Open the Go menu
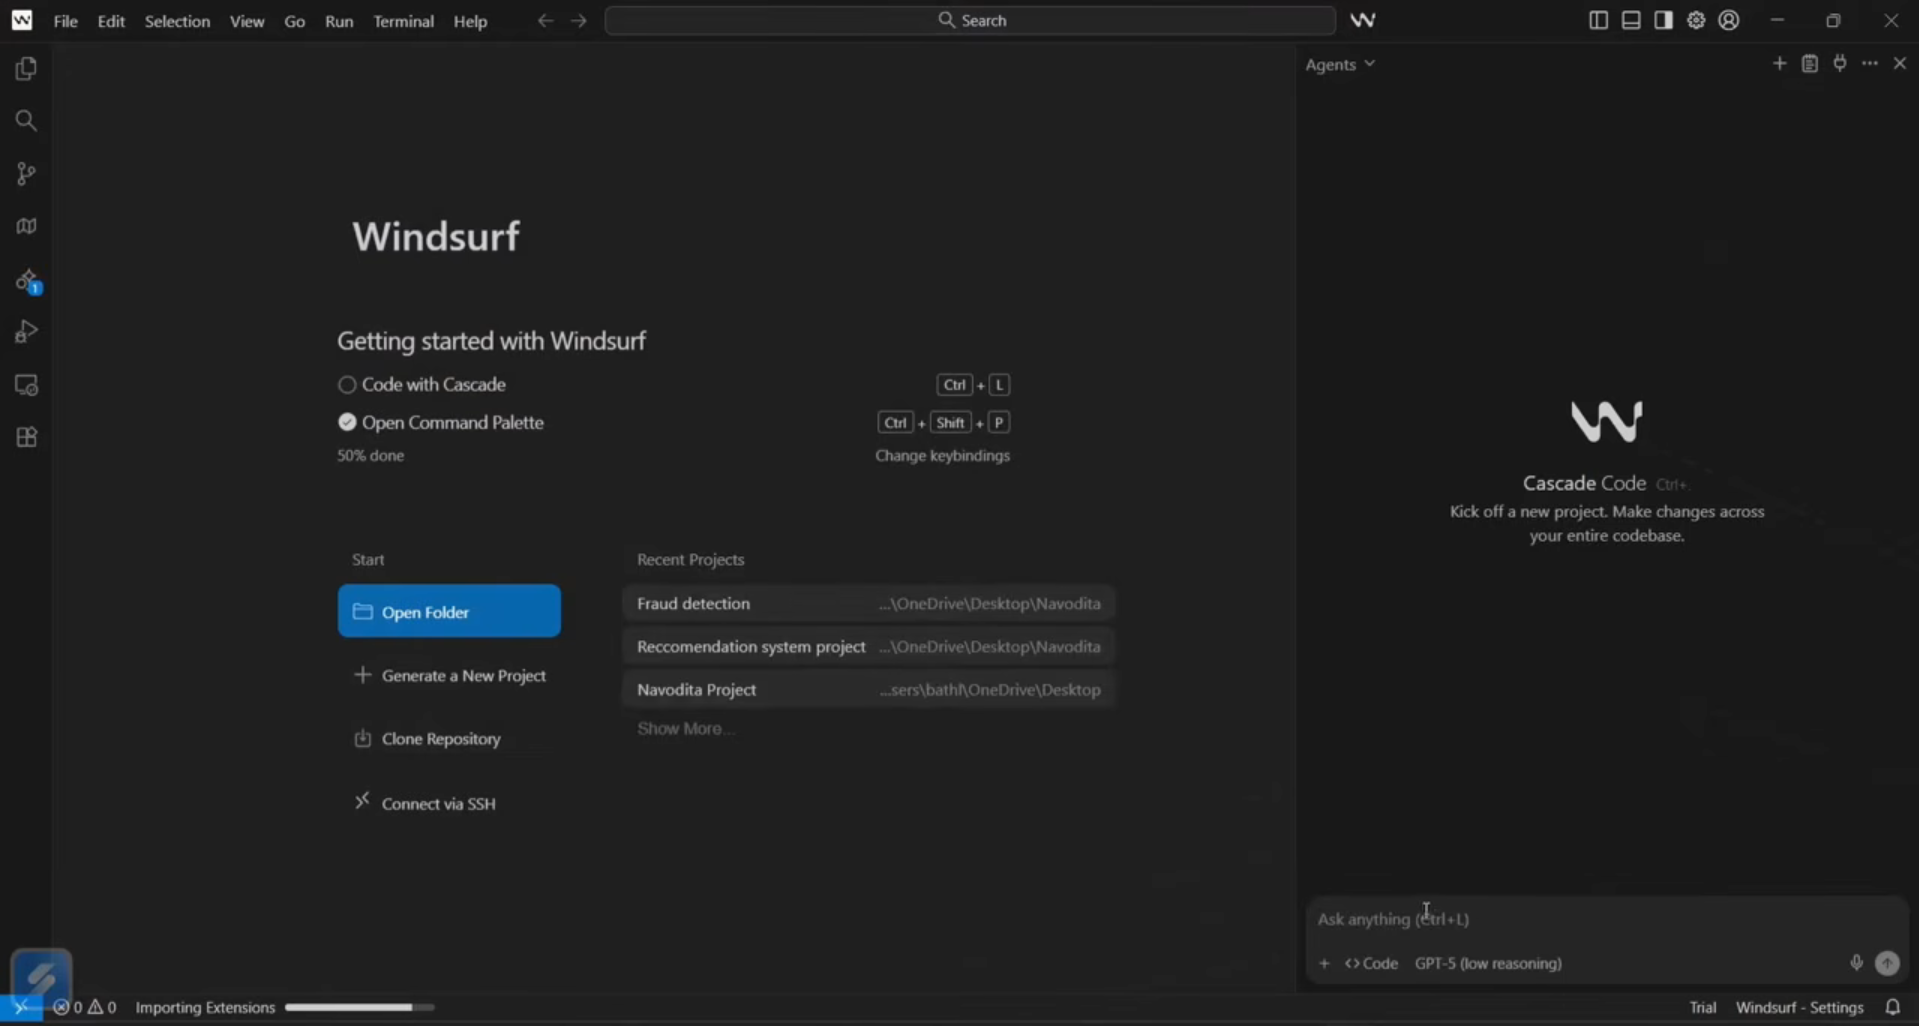The height and width of the screenshot is (1026, 1919). click(x=295, y=21)
